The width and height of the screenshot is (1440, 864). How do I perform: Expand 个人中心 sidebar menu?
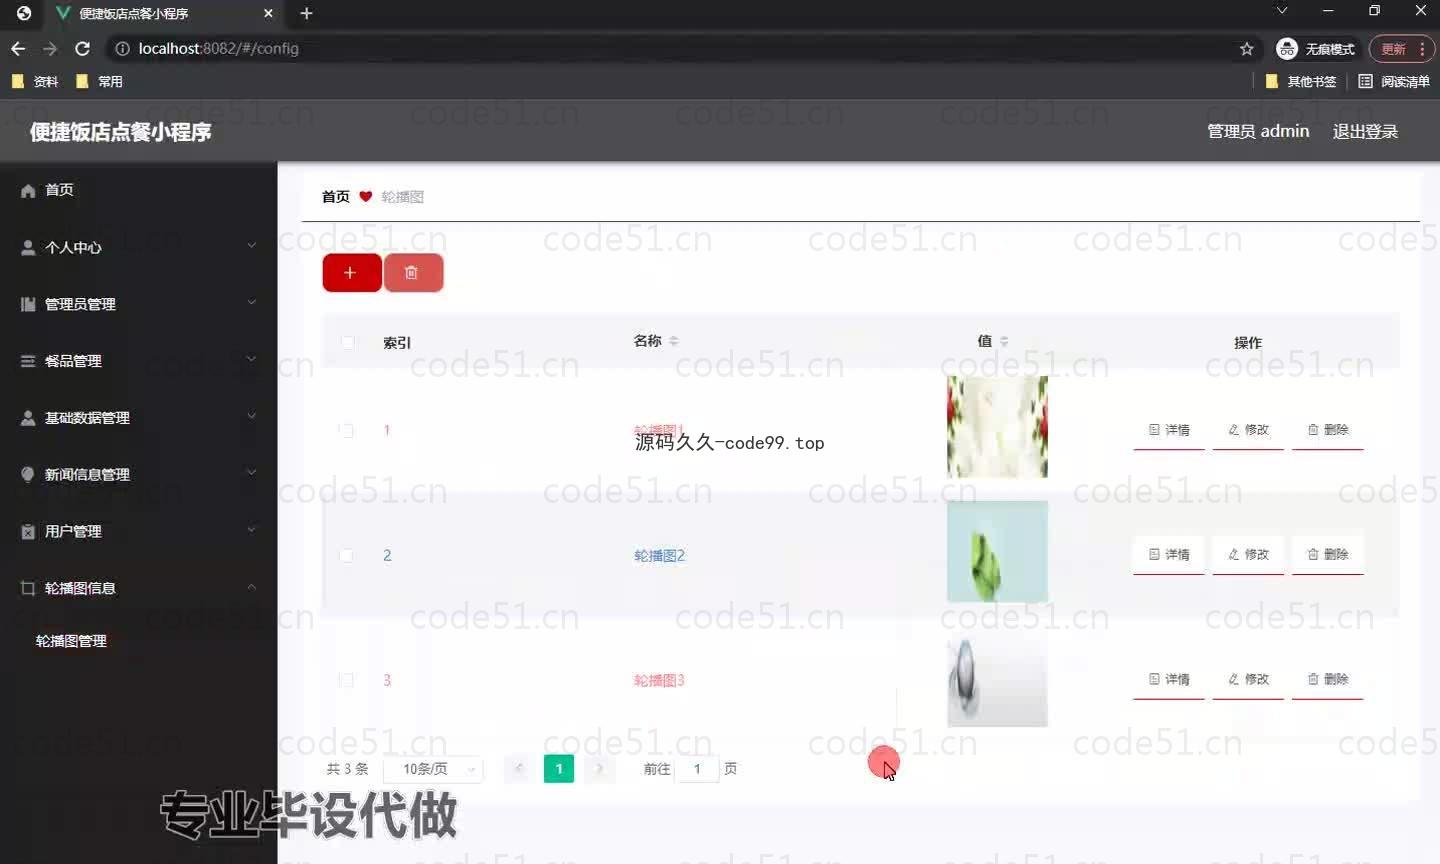138,247
